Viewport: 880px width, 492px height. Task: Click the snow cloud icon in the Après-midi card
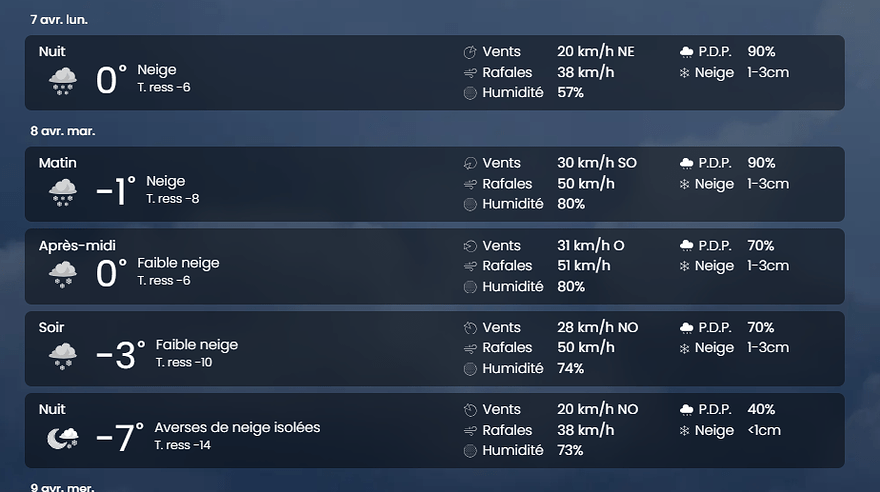(x=63, y=273)
